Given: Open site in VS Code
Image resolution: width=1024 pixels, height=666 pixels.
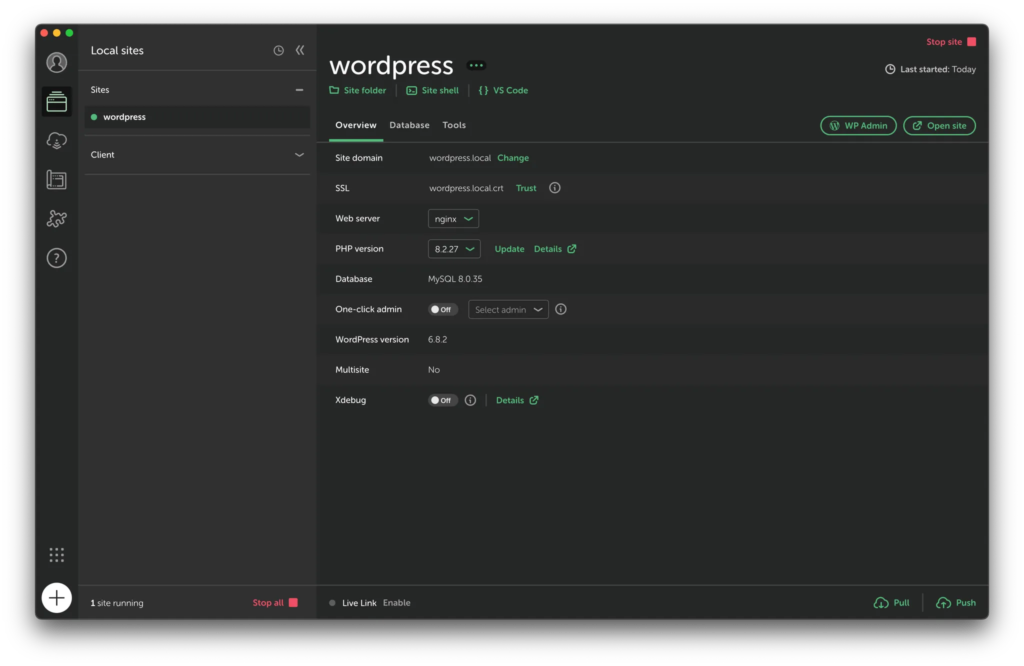Looking at the screenshot, I should pyautogui.click(x=503, y=91).
